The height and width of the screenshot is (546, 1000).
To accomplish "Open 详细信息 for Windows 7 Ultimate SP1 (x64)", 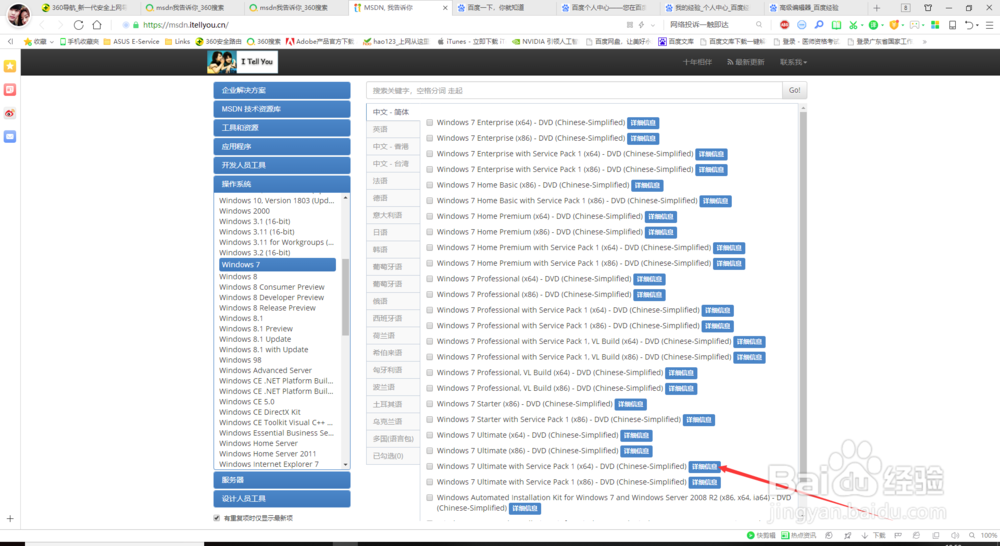I will tap(705, 467).
